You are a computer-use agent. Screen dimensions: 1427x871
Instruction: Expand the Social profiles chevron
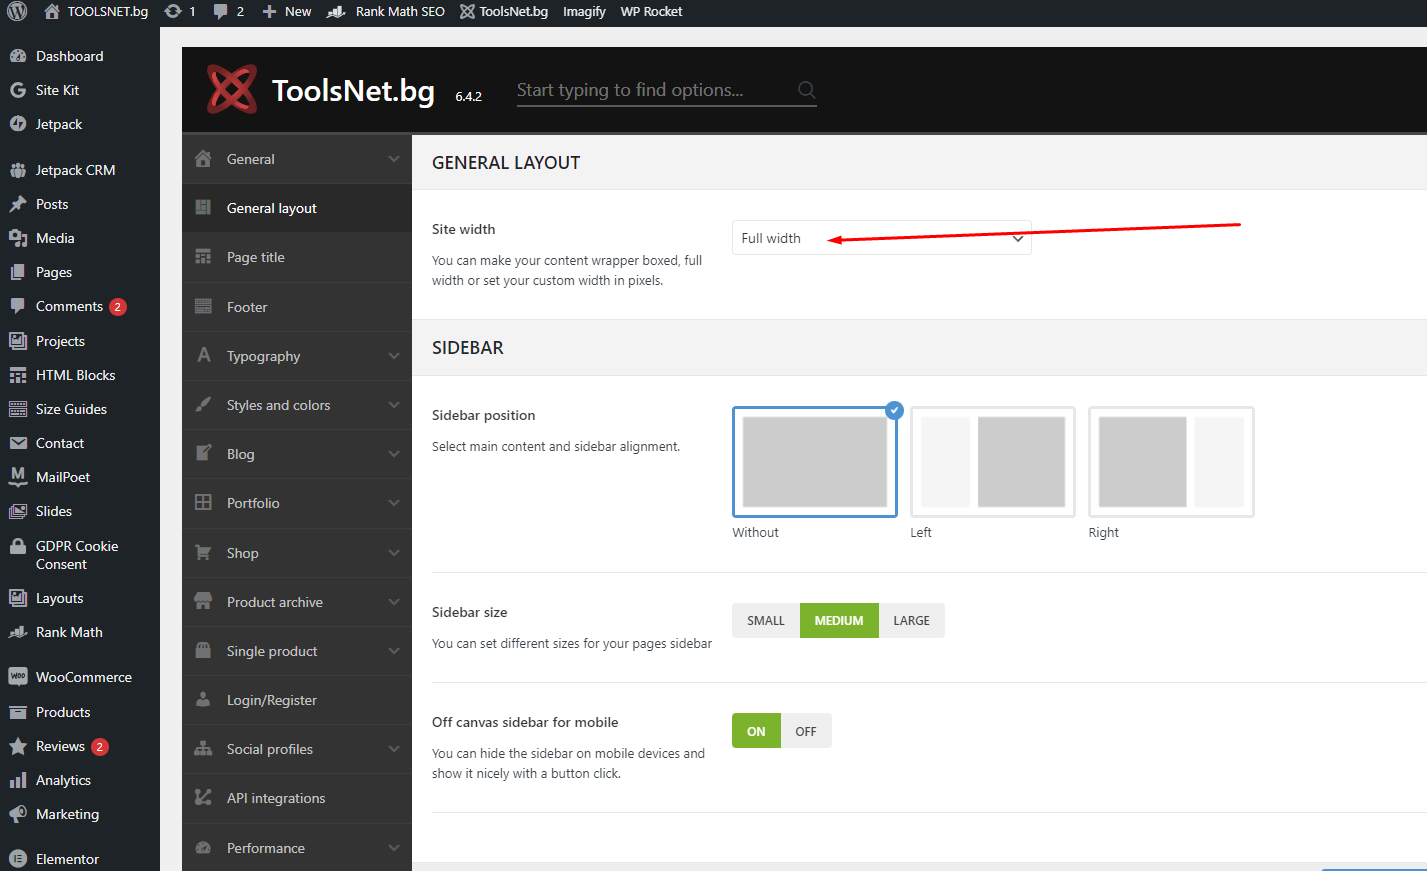[394, 749]
